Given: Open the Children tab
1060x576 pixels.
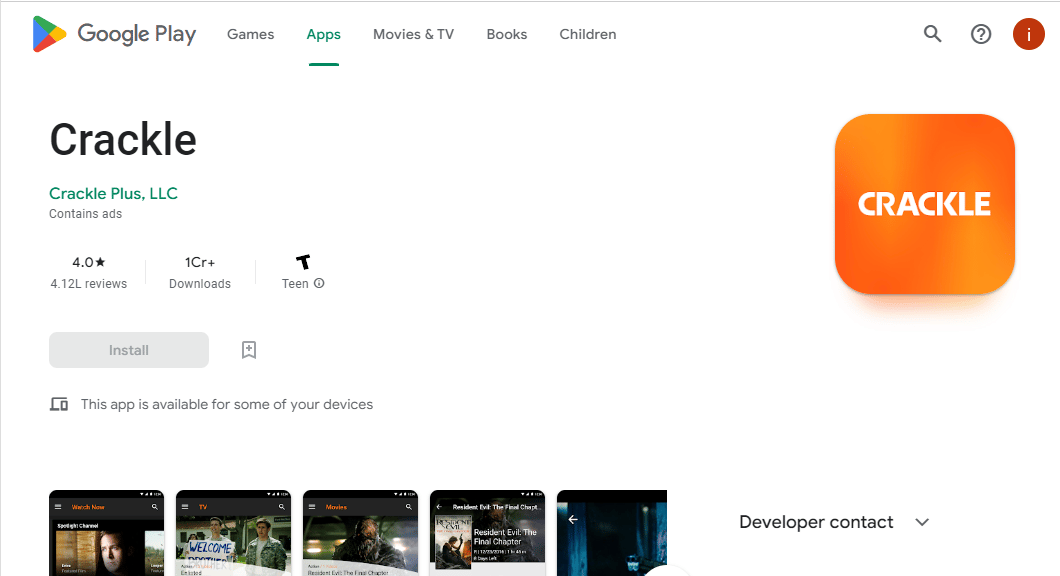Looking at the screenshot, I should point(587,34).
